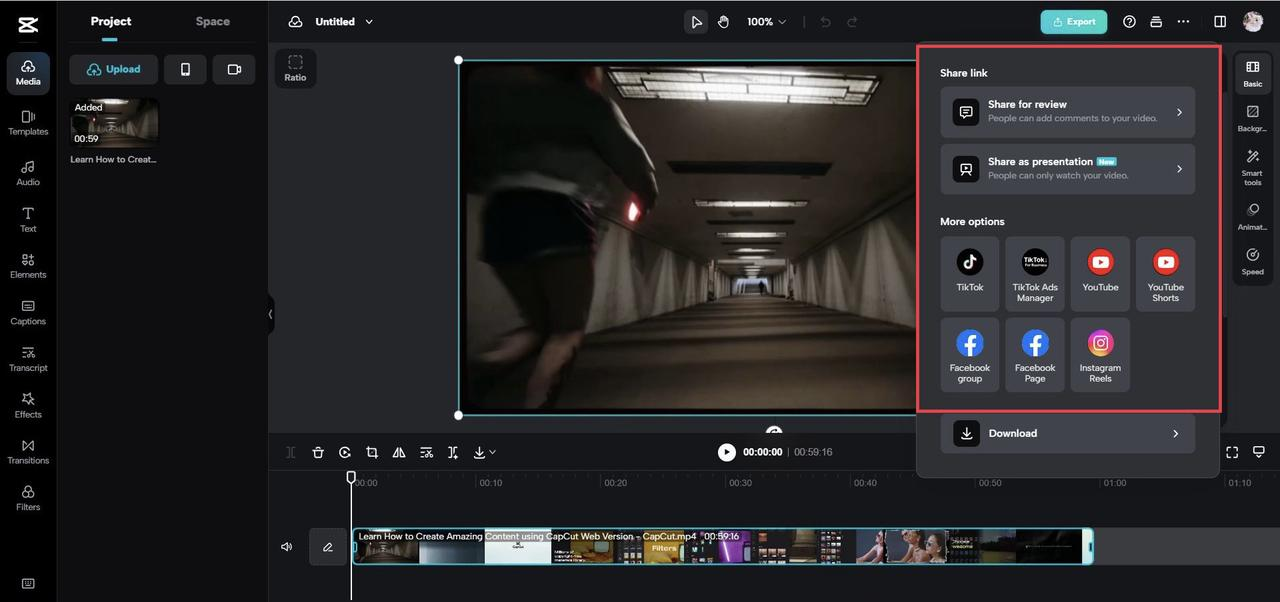Viewport: 1280px width, 602px height.
Task: Select the uploaded media thumbnail
Action: 114,122
